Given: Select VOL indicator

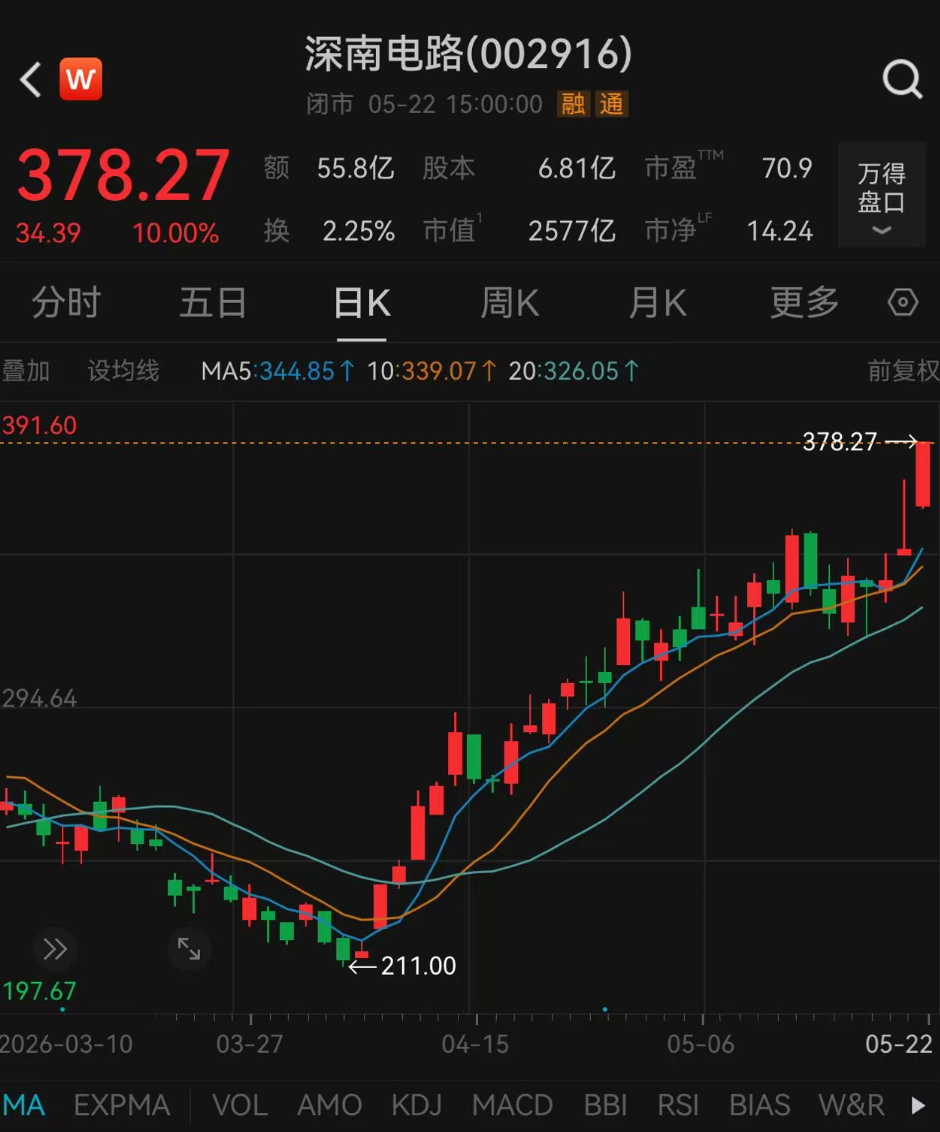Looking at the screenshot, I should [240, 1105].
